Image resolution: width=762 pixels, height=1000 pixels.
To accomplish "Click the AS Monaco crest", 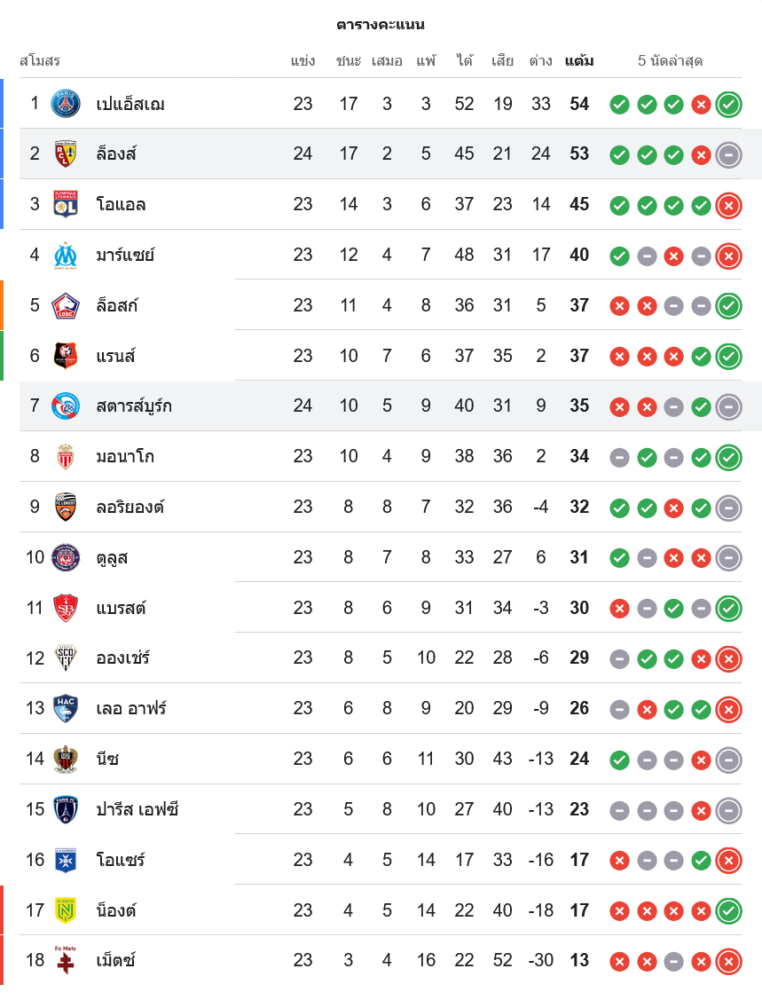I will 66,456.
